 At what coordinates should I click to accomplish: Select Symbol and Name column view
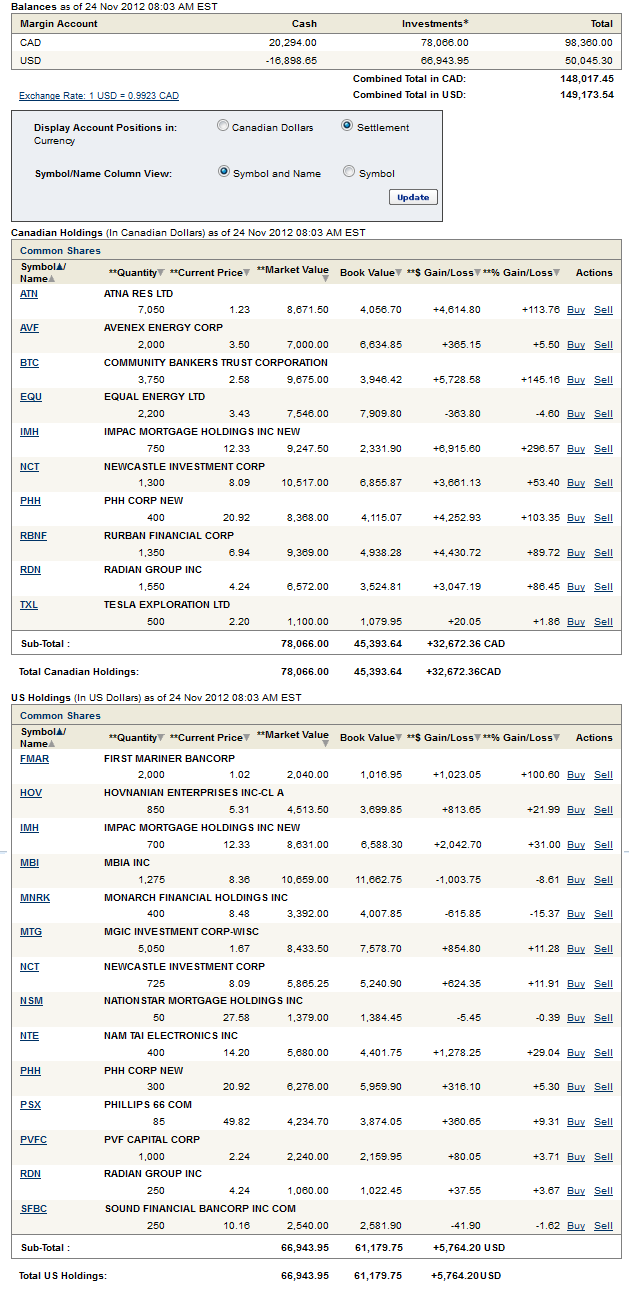[224, 172]
